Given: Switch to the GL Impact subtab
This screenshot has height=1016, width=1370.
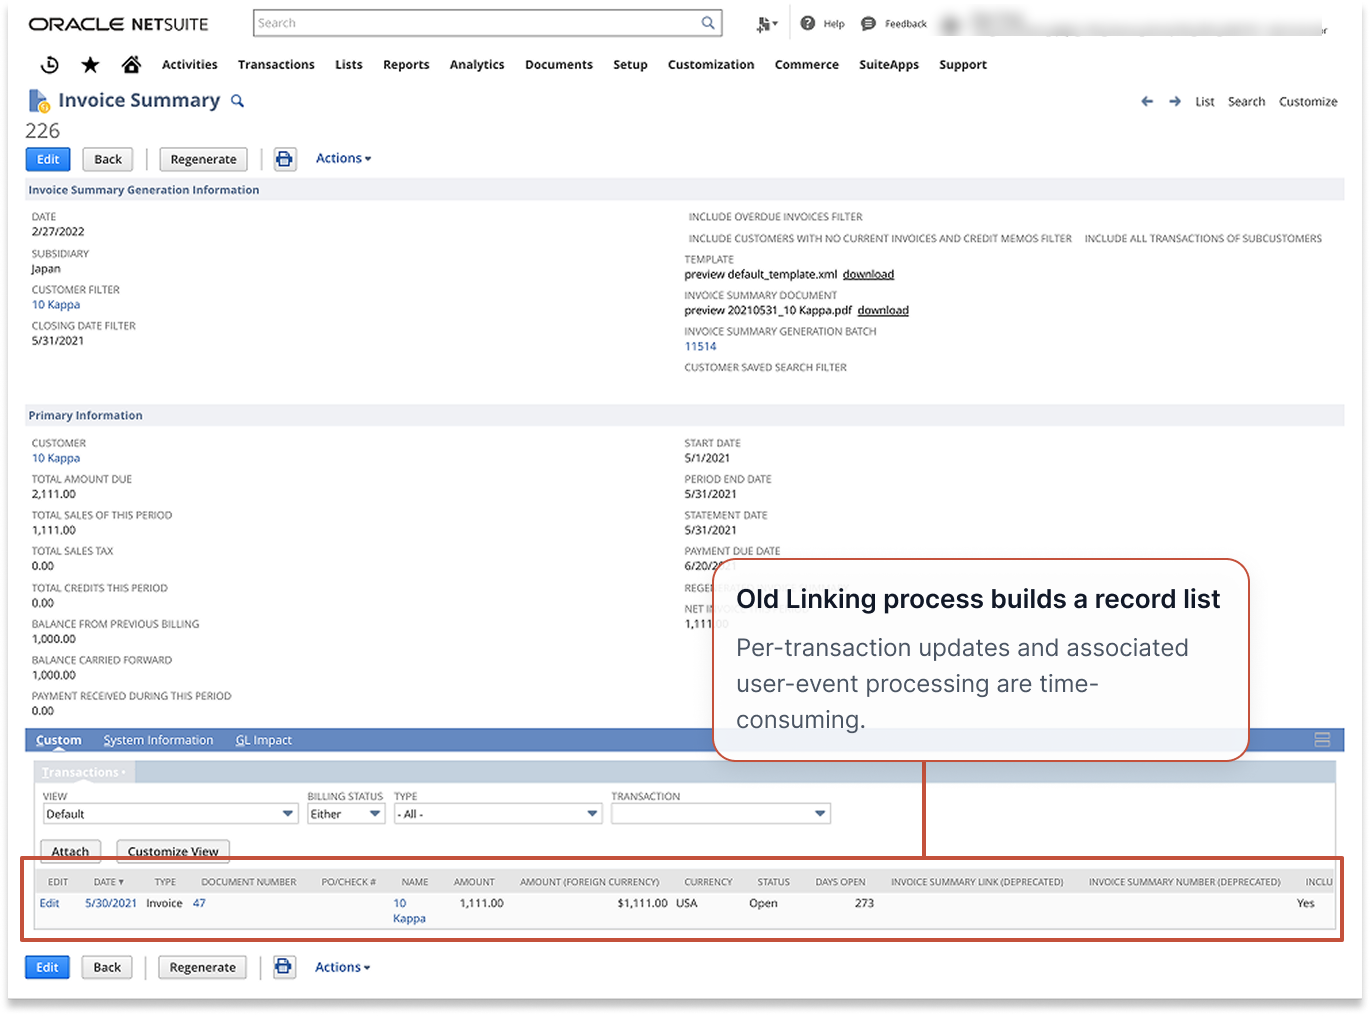Looking at the screenshot, I should (x=264, y=740).
